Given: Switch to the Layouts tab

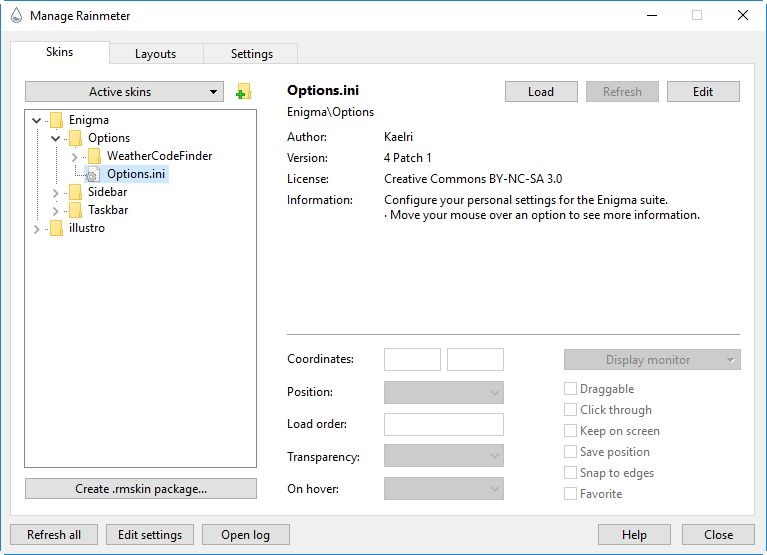Looking at the screenshot, I should coord(155,54).
